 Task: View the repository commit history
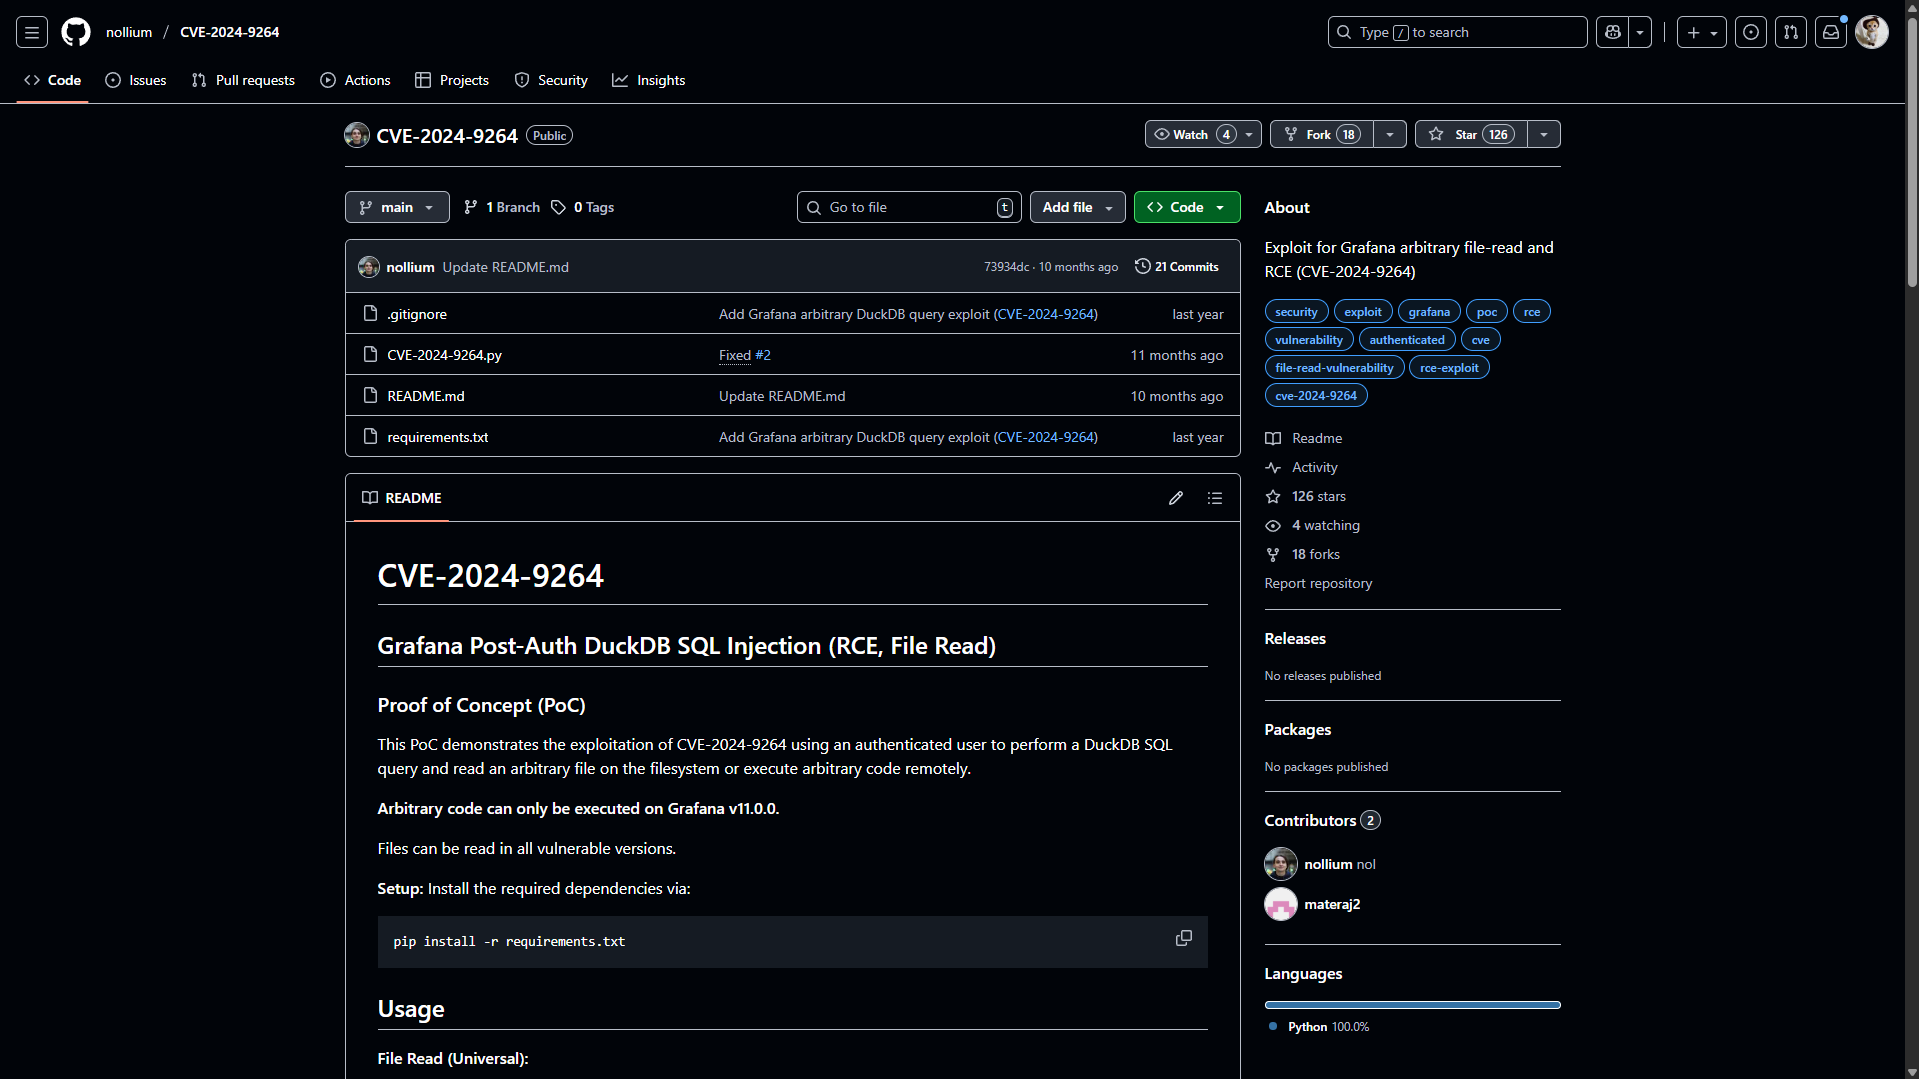[x=1176, y=266]
